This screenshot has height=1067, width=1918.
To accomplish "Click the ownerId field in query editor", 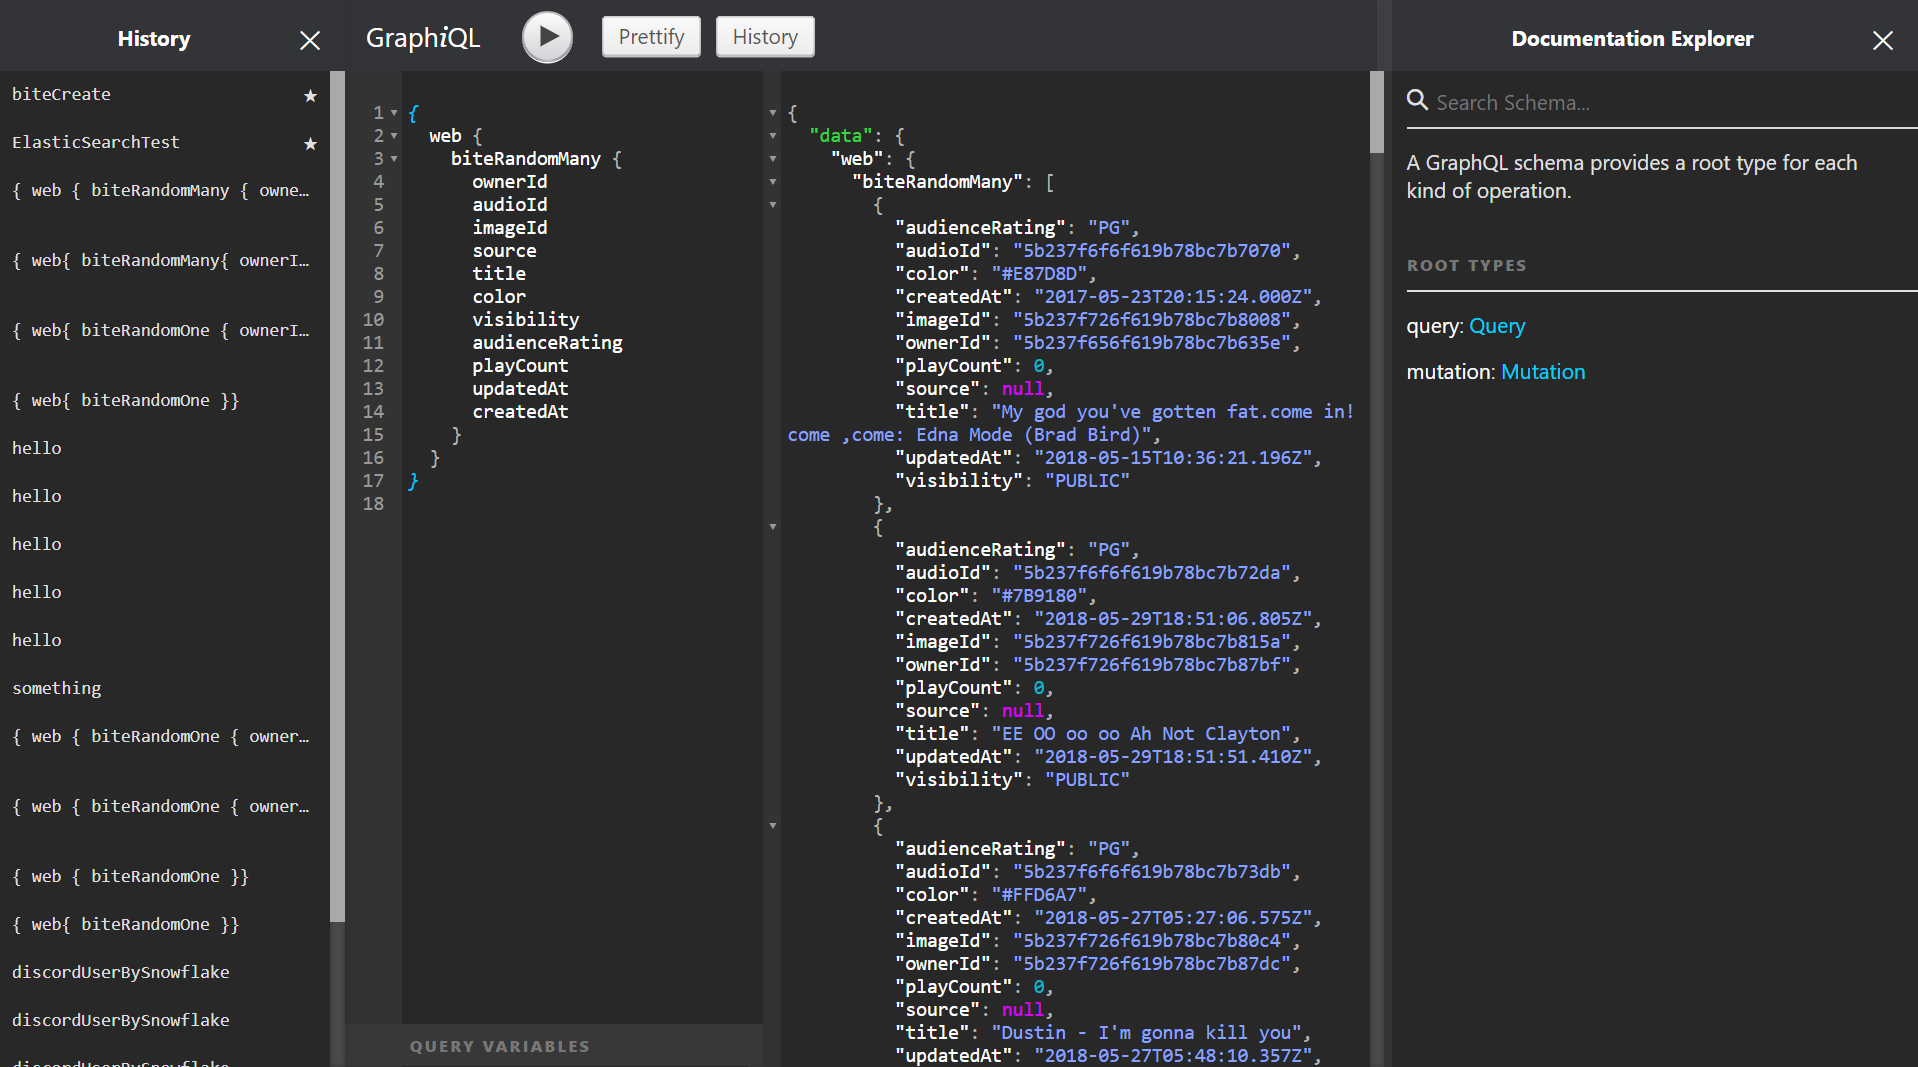I will click(x=510, y=182).
